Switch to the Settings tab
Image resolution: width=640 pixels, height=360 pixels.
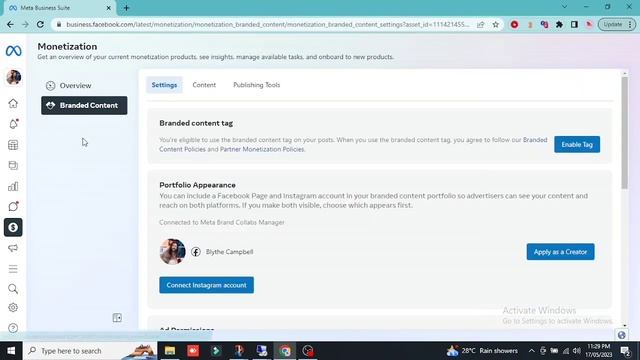[x=164, y=85]
